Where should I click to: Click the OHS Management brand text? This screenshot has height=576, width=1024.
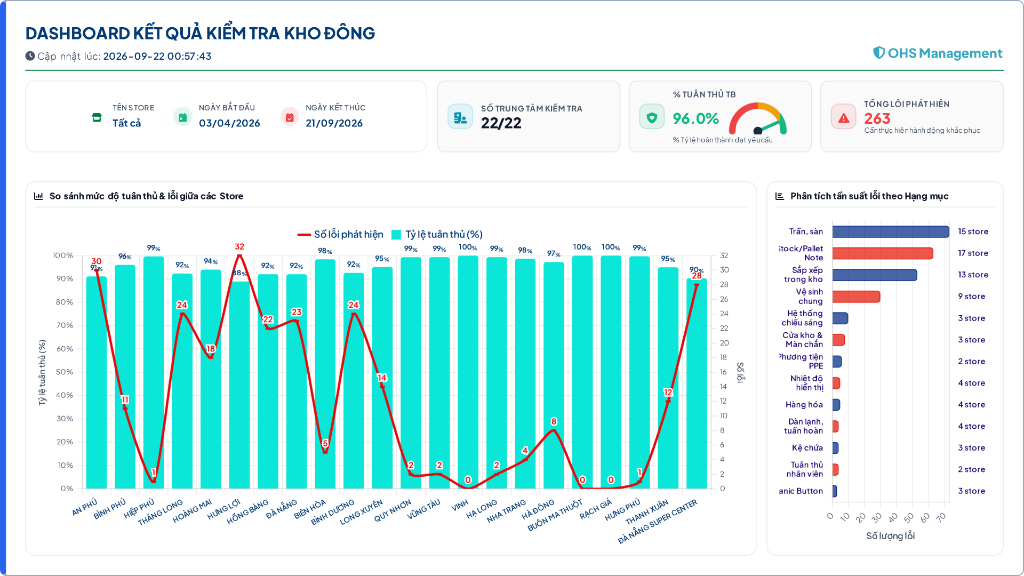tap(944, 53)
